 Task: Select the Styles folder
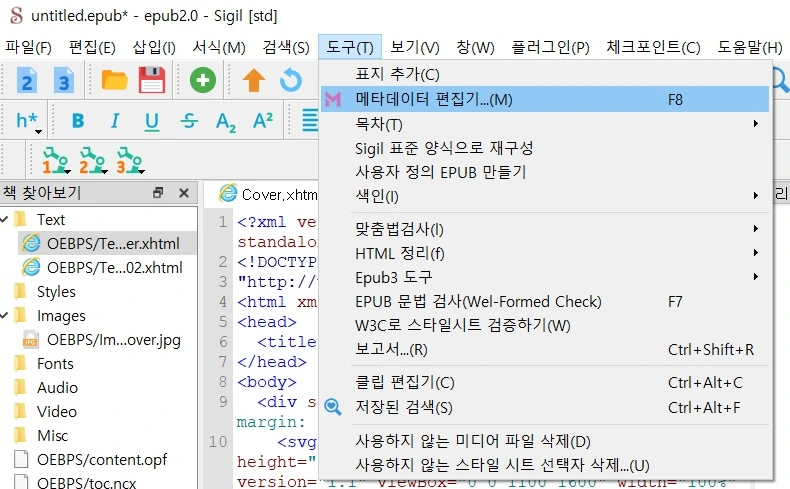point(45,292)
